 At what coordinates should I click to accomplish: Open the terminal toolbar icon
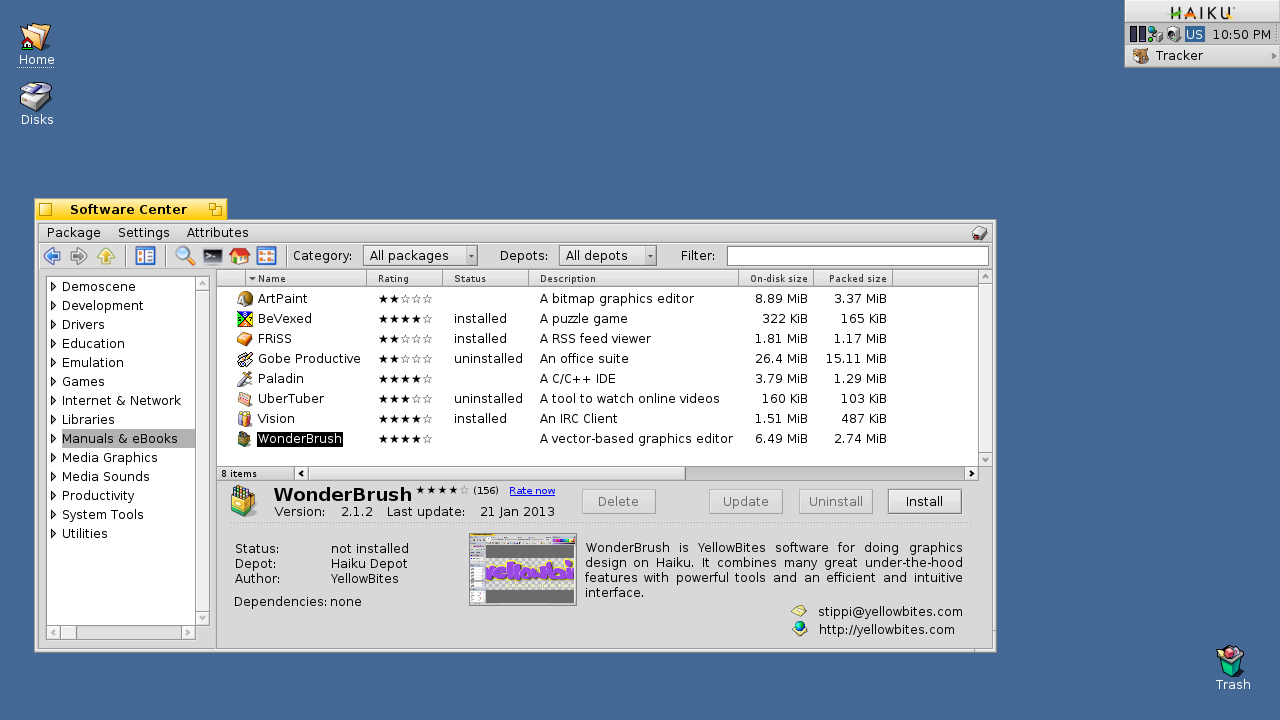click(x=212, y=256)
